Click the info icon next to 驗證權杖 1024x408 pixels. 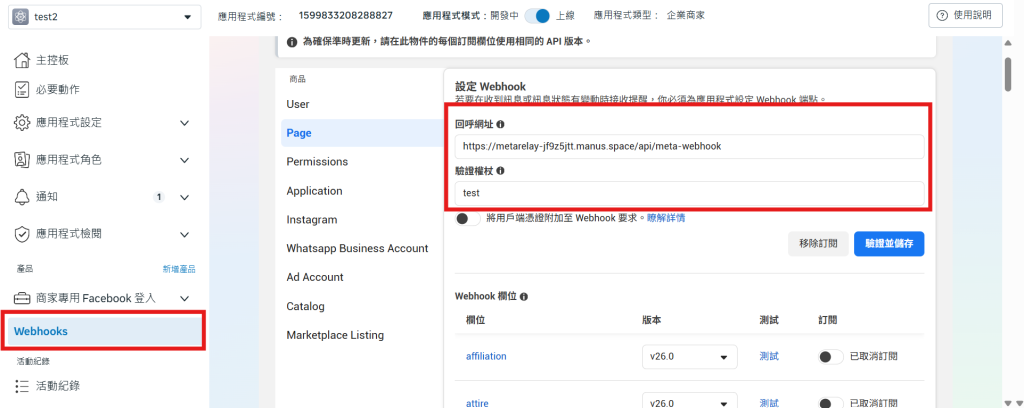click(500, 170)
